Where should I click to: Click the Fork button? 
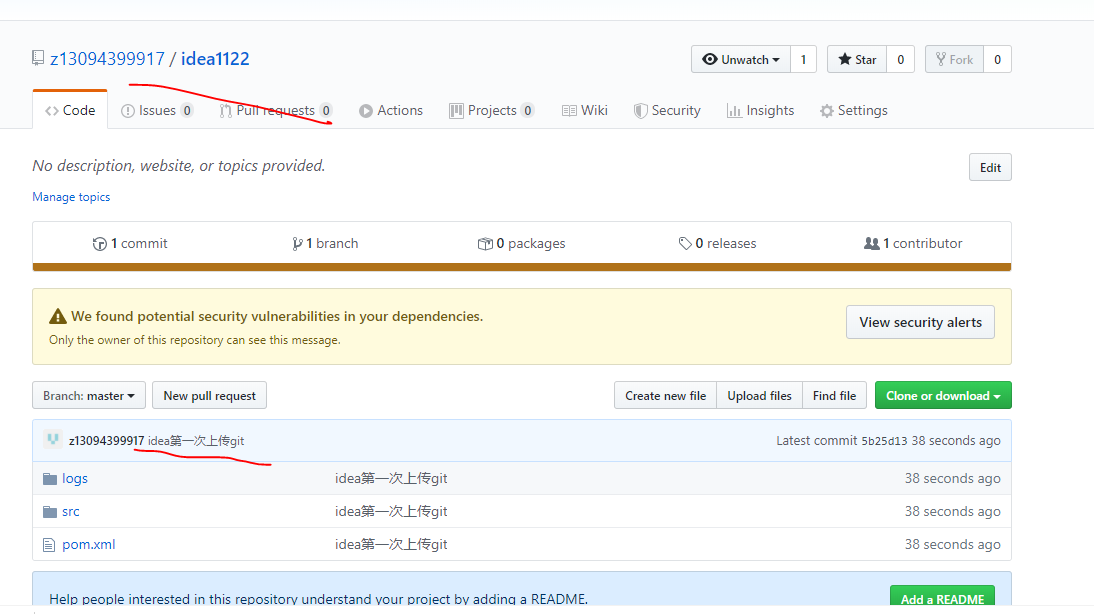954,59
